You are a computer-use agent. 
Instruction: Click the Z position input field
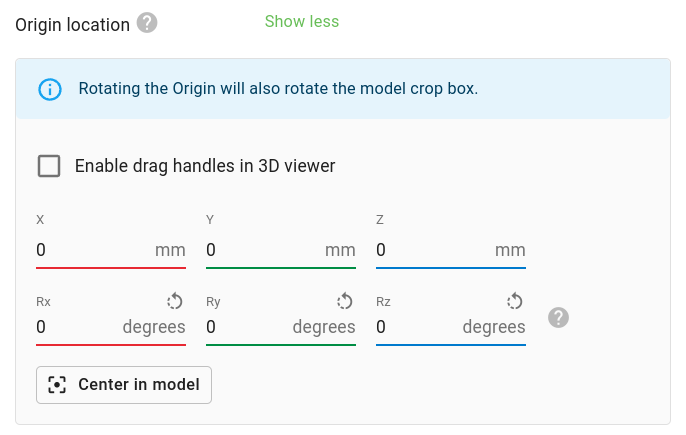click(430, 251)
